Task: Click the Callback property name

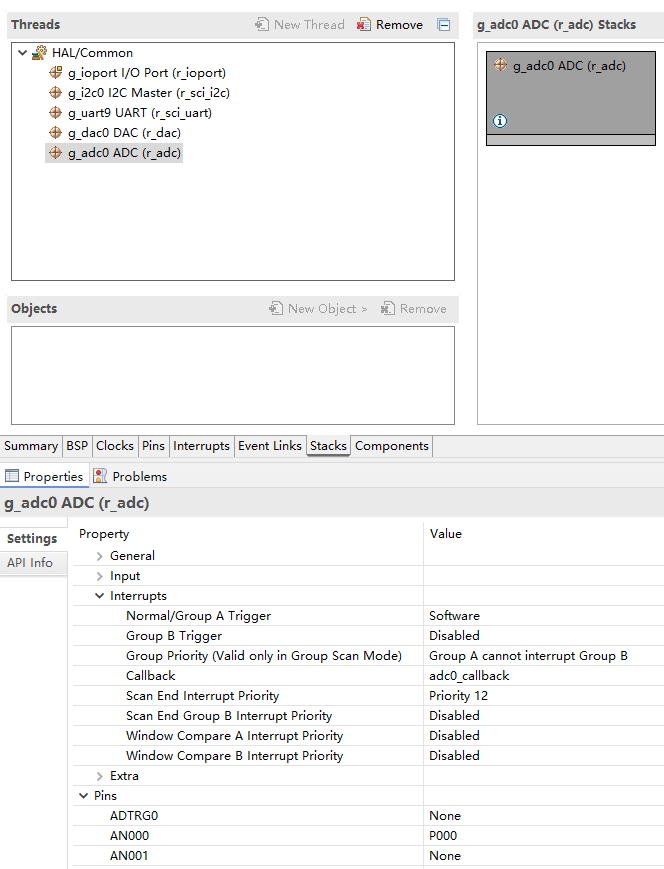Action: (x=150, y=676)
